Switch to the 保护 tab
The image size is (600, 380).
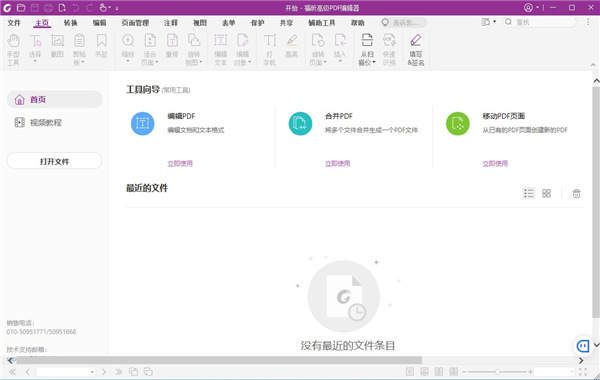(x=258, y=23)
